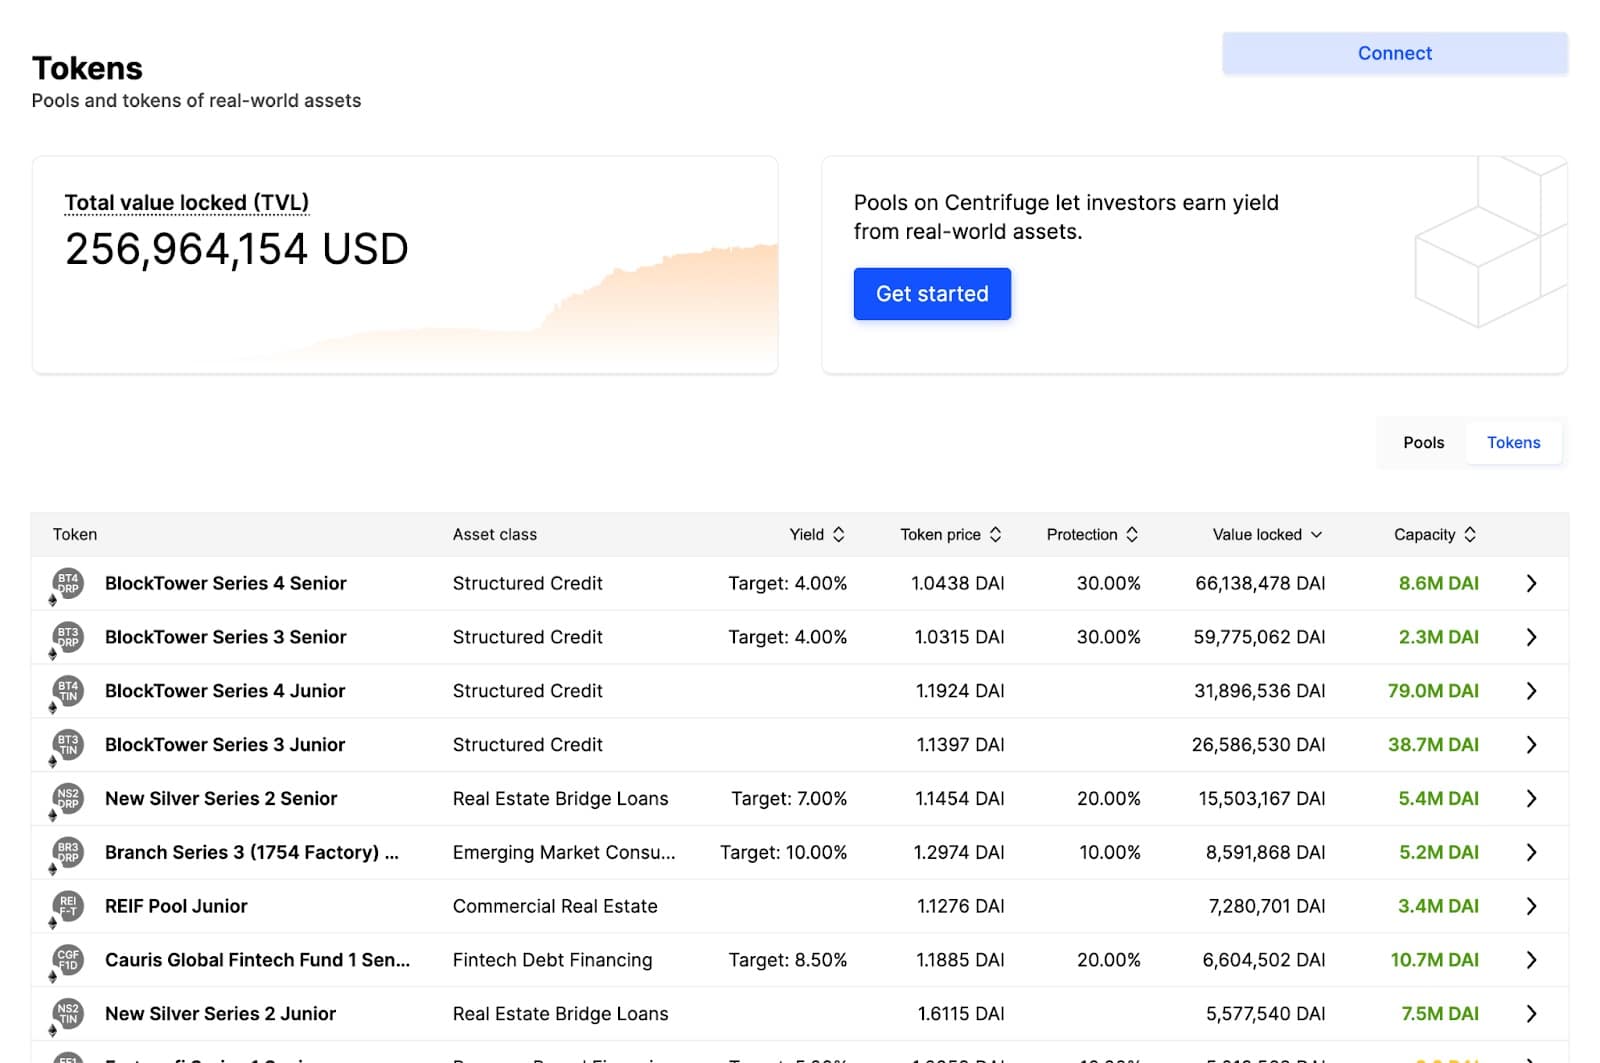Sort table by Capacity column

pyautogui.click(x=1435, y=534)
